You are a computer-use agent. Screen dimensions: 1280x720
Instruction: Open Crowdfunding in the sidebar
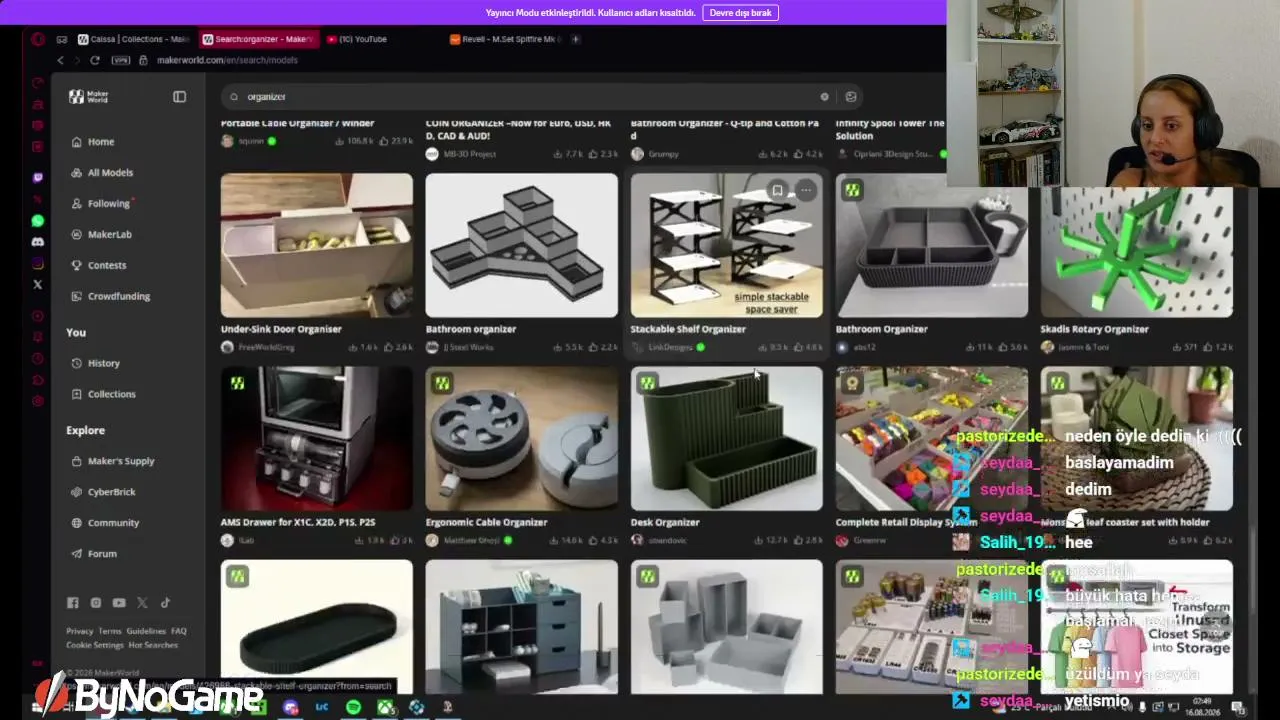[119, 297]
